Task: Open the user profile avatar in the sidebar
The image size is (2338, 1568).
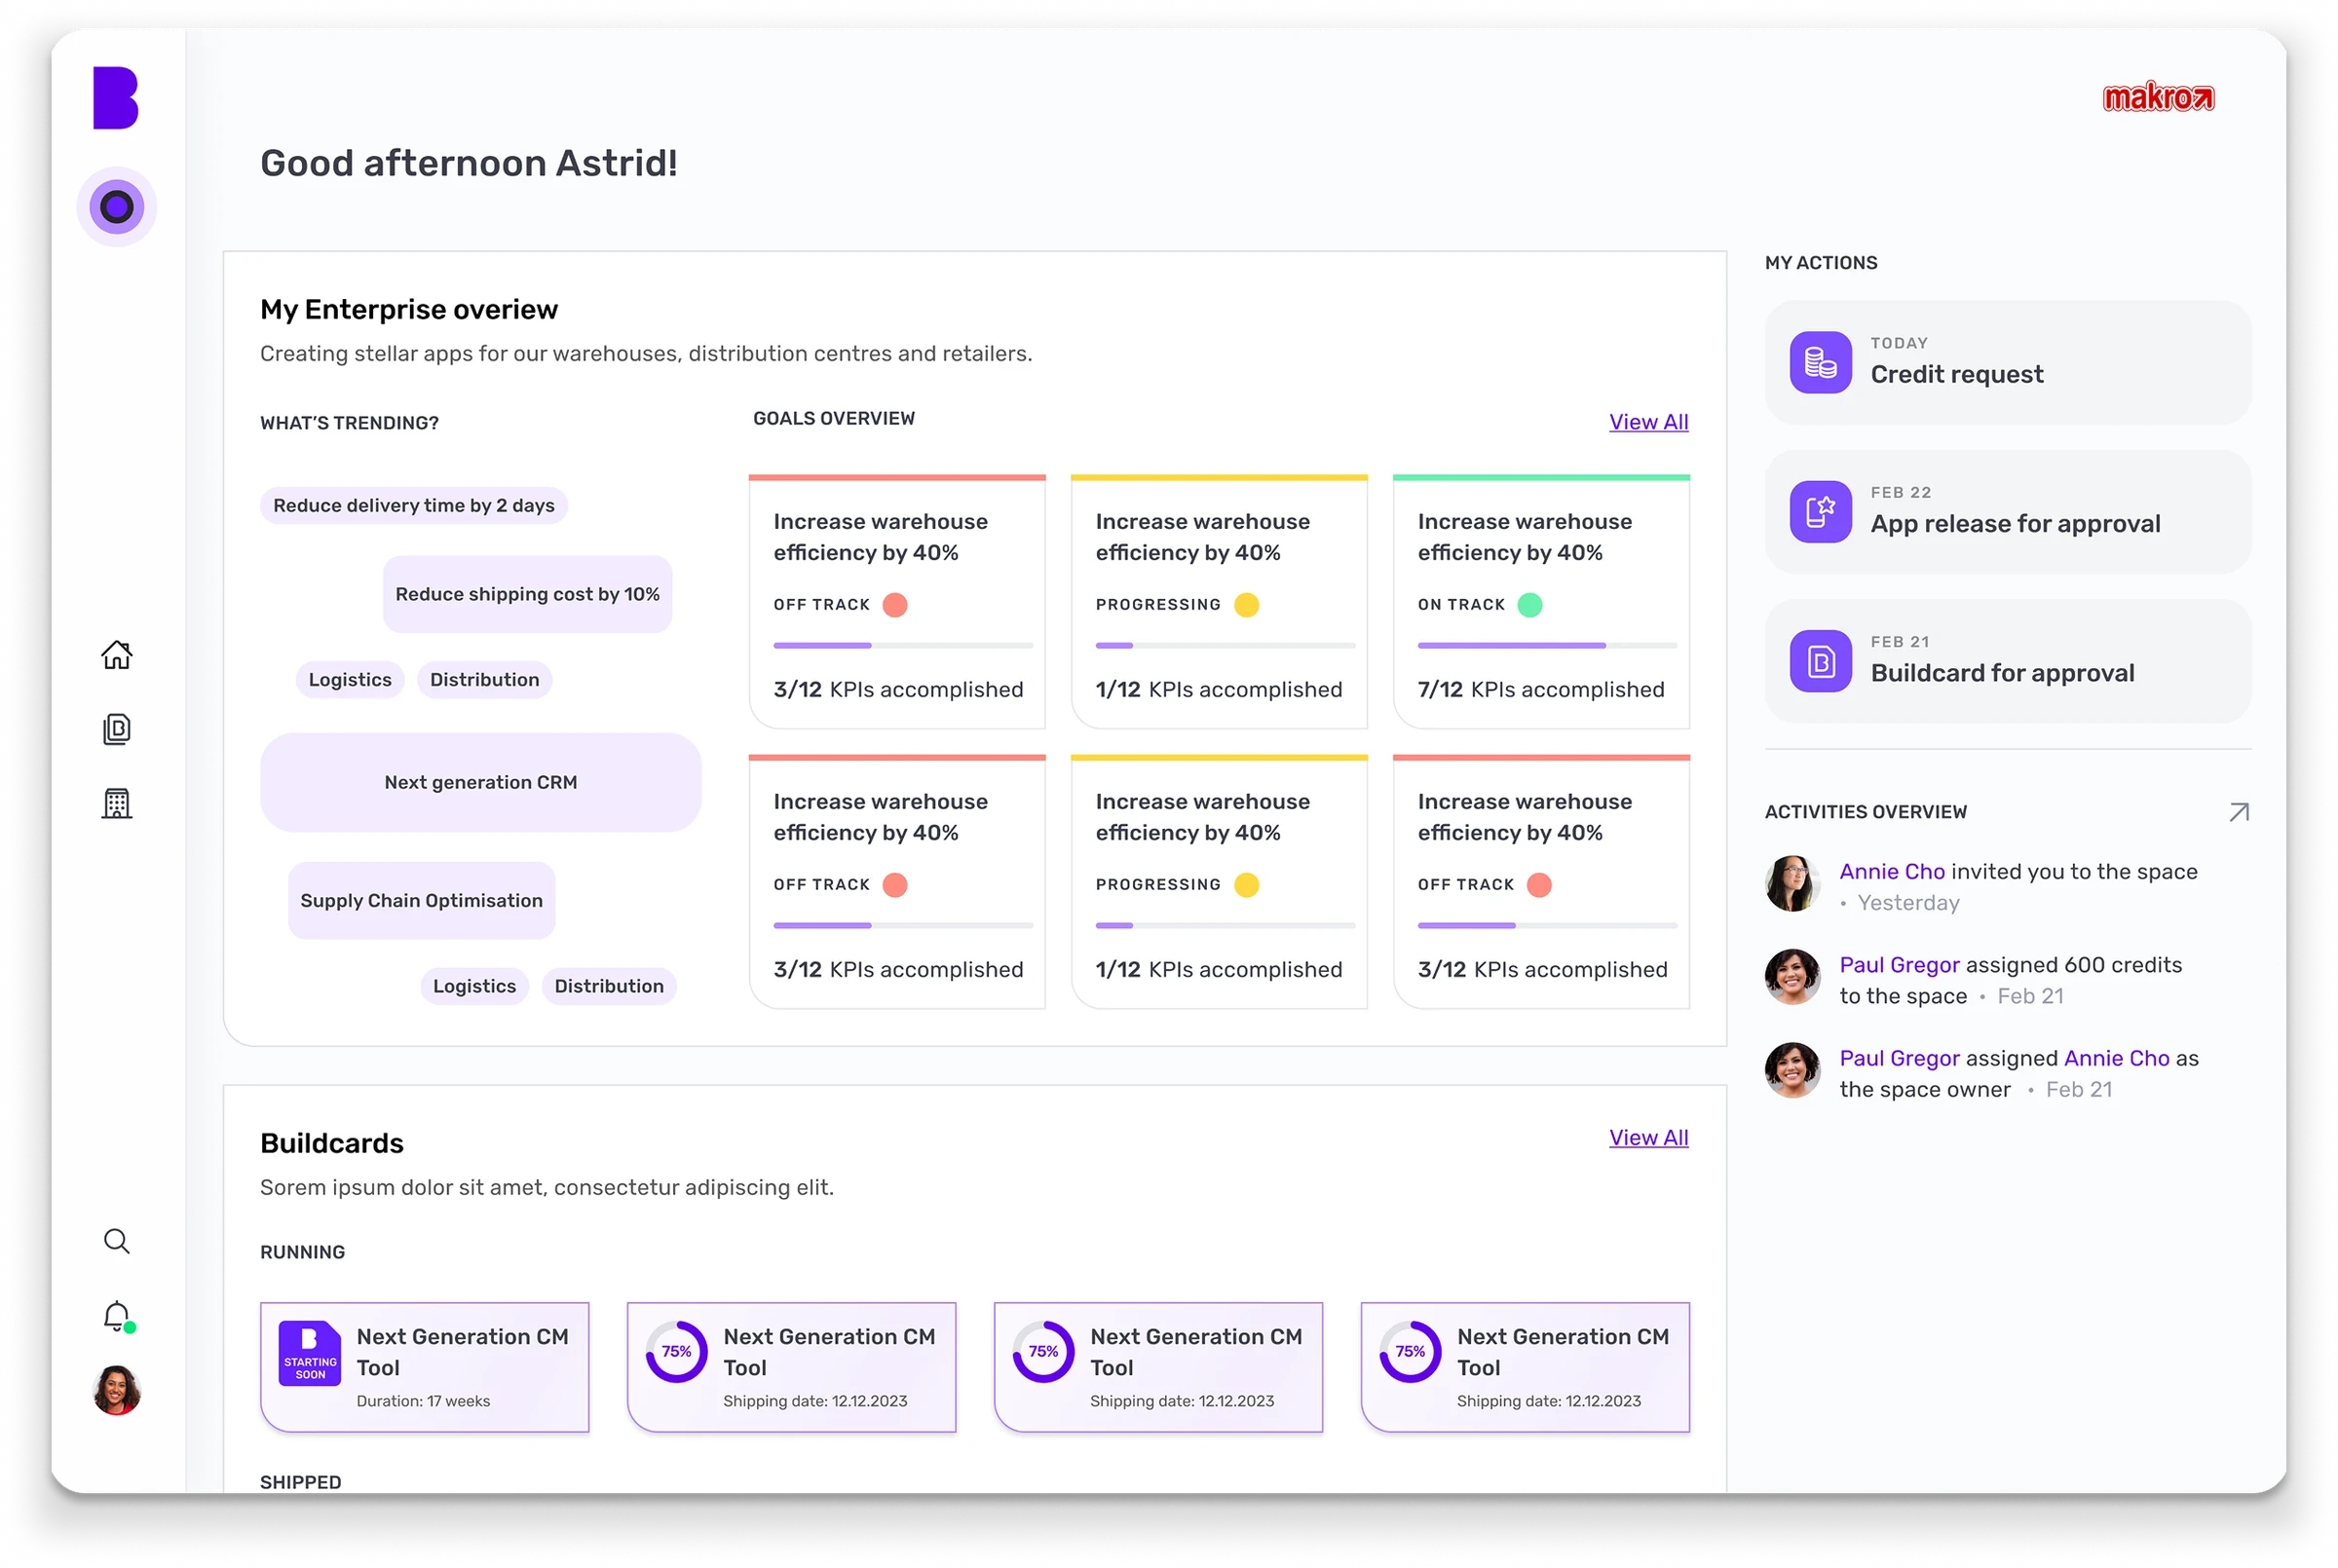Action: coord(117,1391)
